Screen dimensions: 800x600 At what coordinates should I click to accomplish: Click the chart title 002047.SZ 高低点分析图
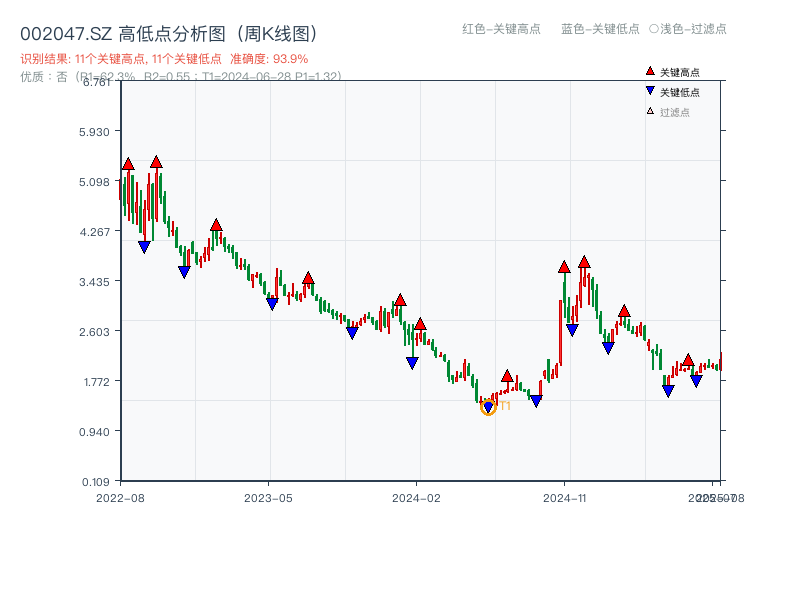click(x=170, y=31)
